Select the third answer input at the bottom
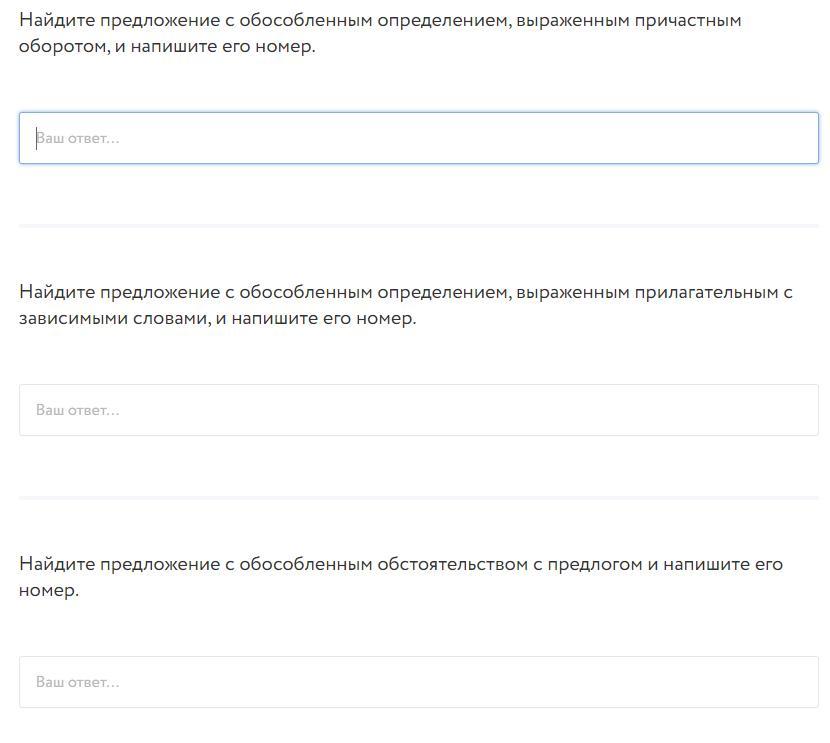 (418, 682)
